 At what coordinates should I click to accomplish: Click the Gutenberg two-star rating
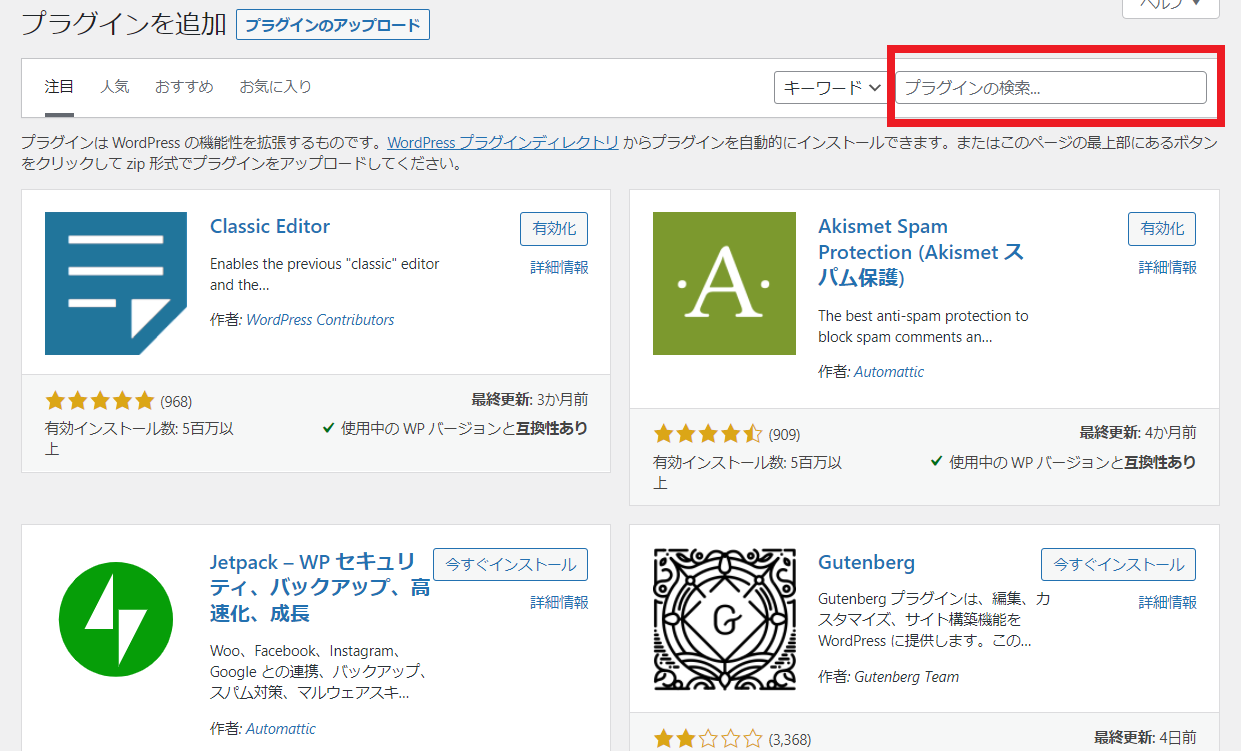click(708, 740)
